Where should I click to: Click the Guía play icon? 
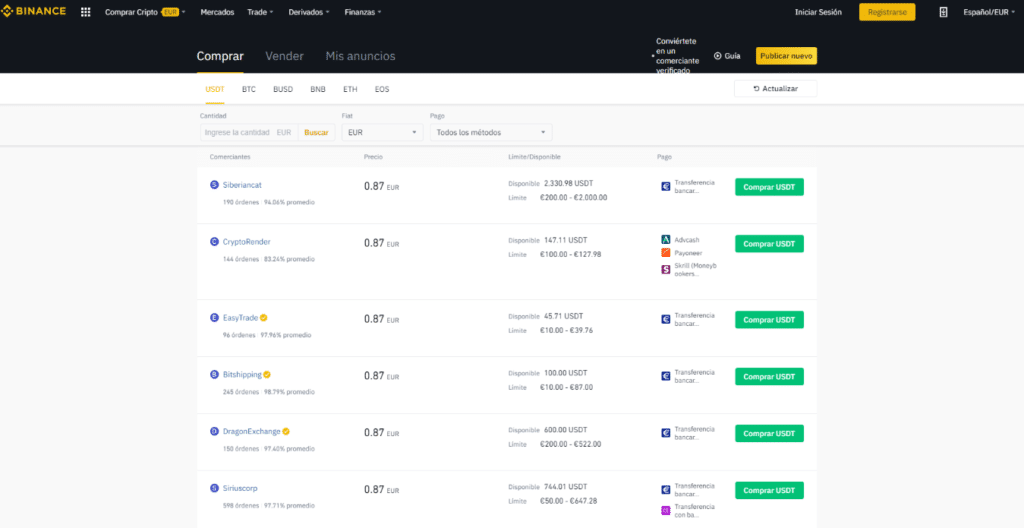pyautogui.click(x=718, y=56)
